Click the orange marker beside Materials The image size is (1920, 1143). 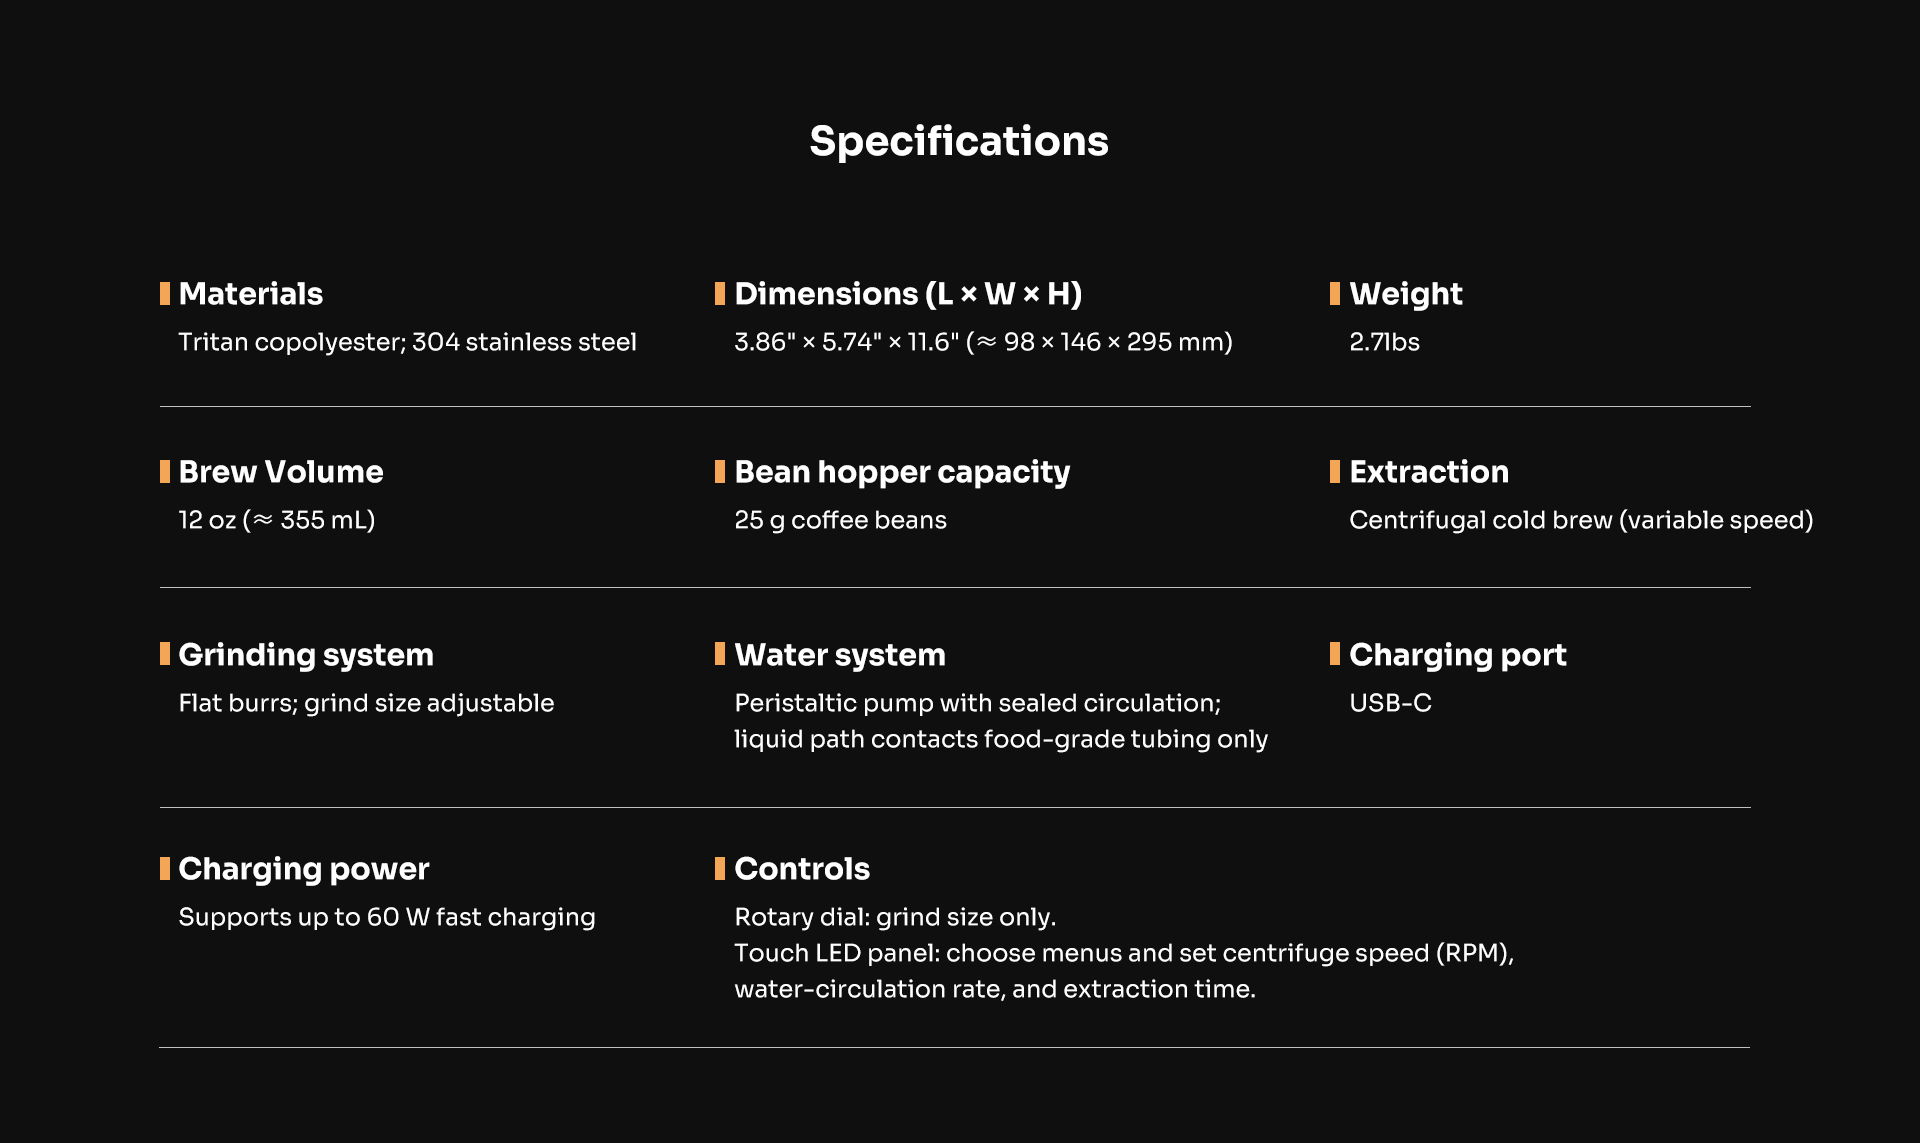(165, 293)
